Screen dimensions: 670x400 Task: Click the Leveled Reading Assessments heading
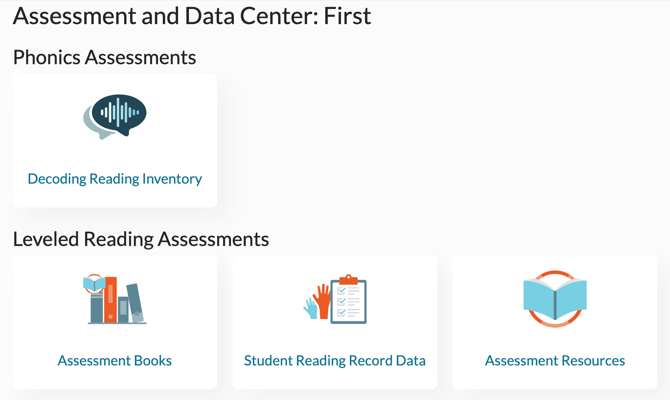tap(141, 239)
